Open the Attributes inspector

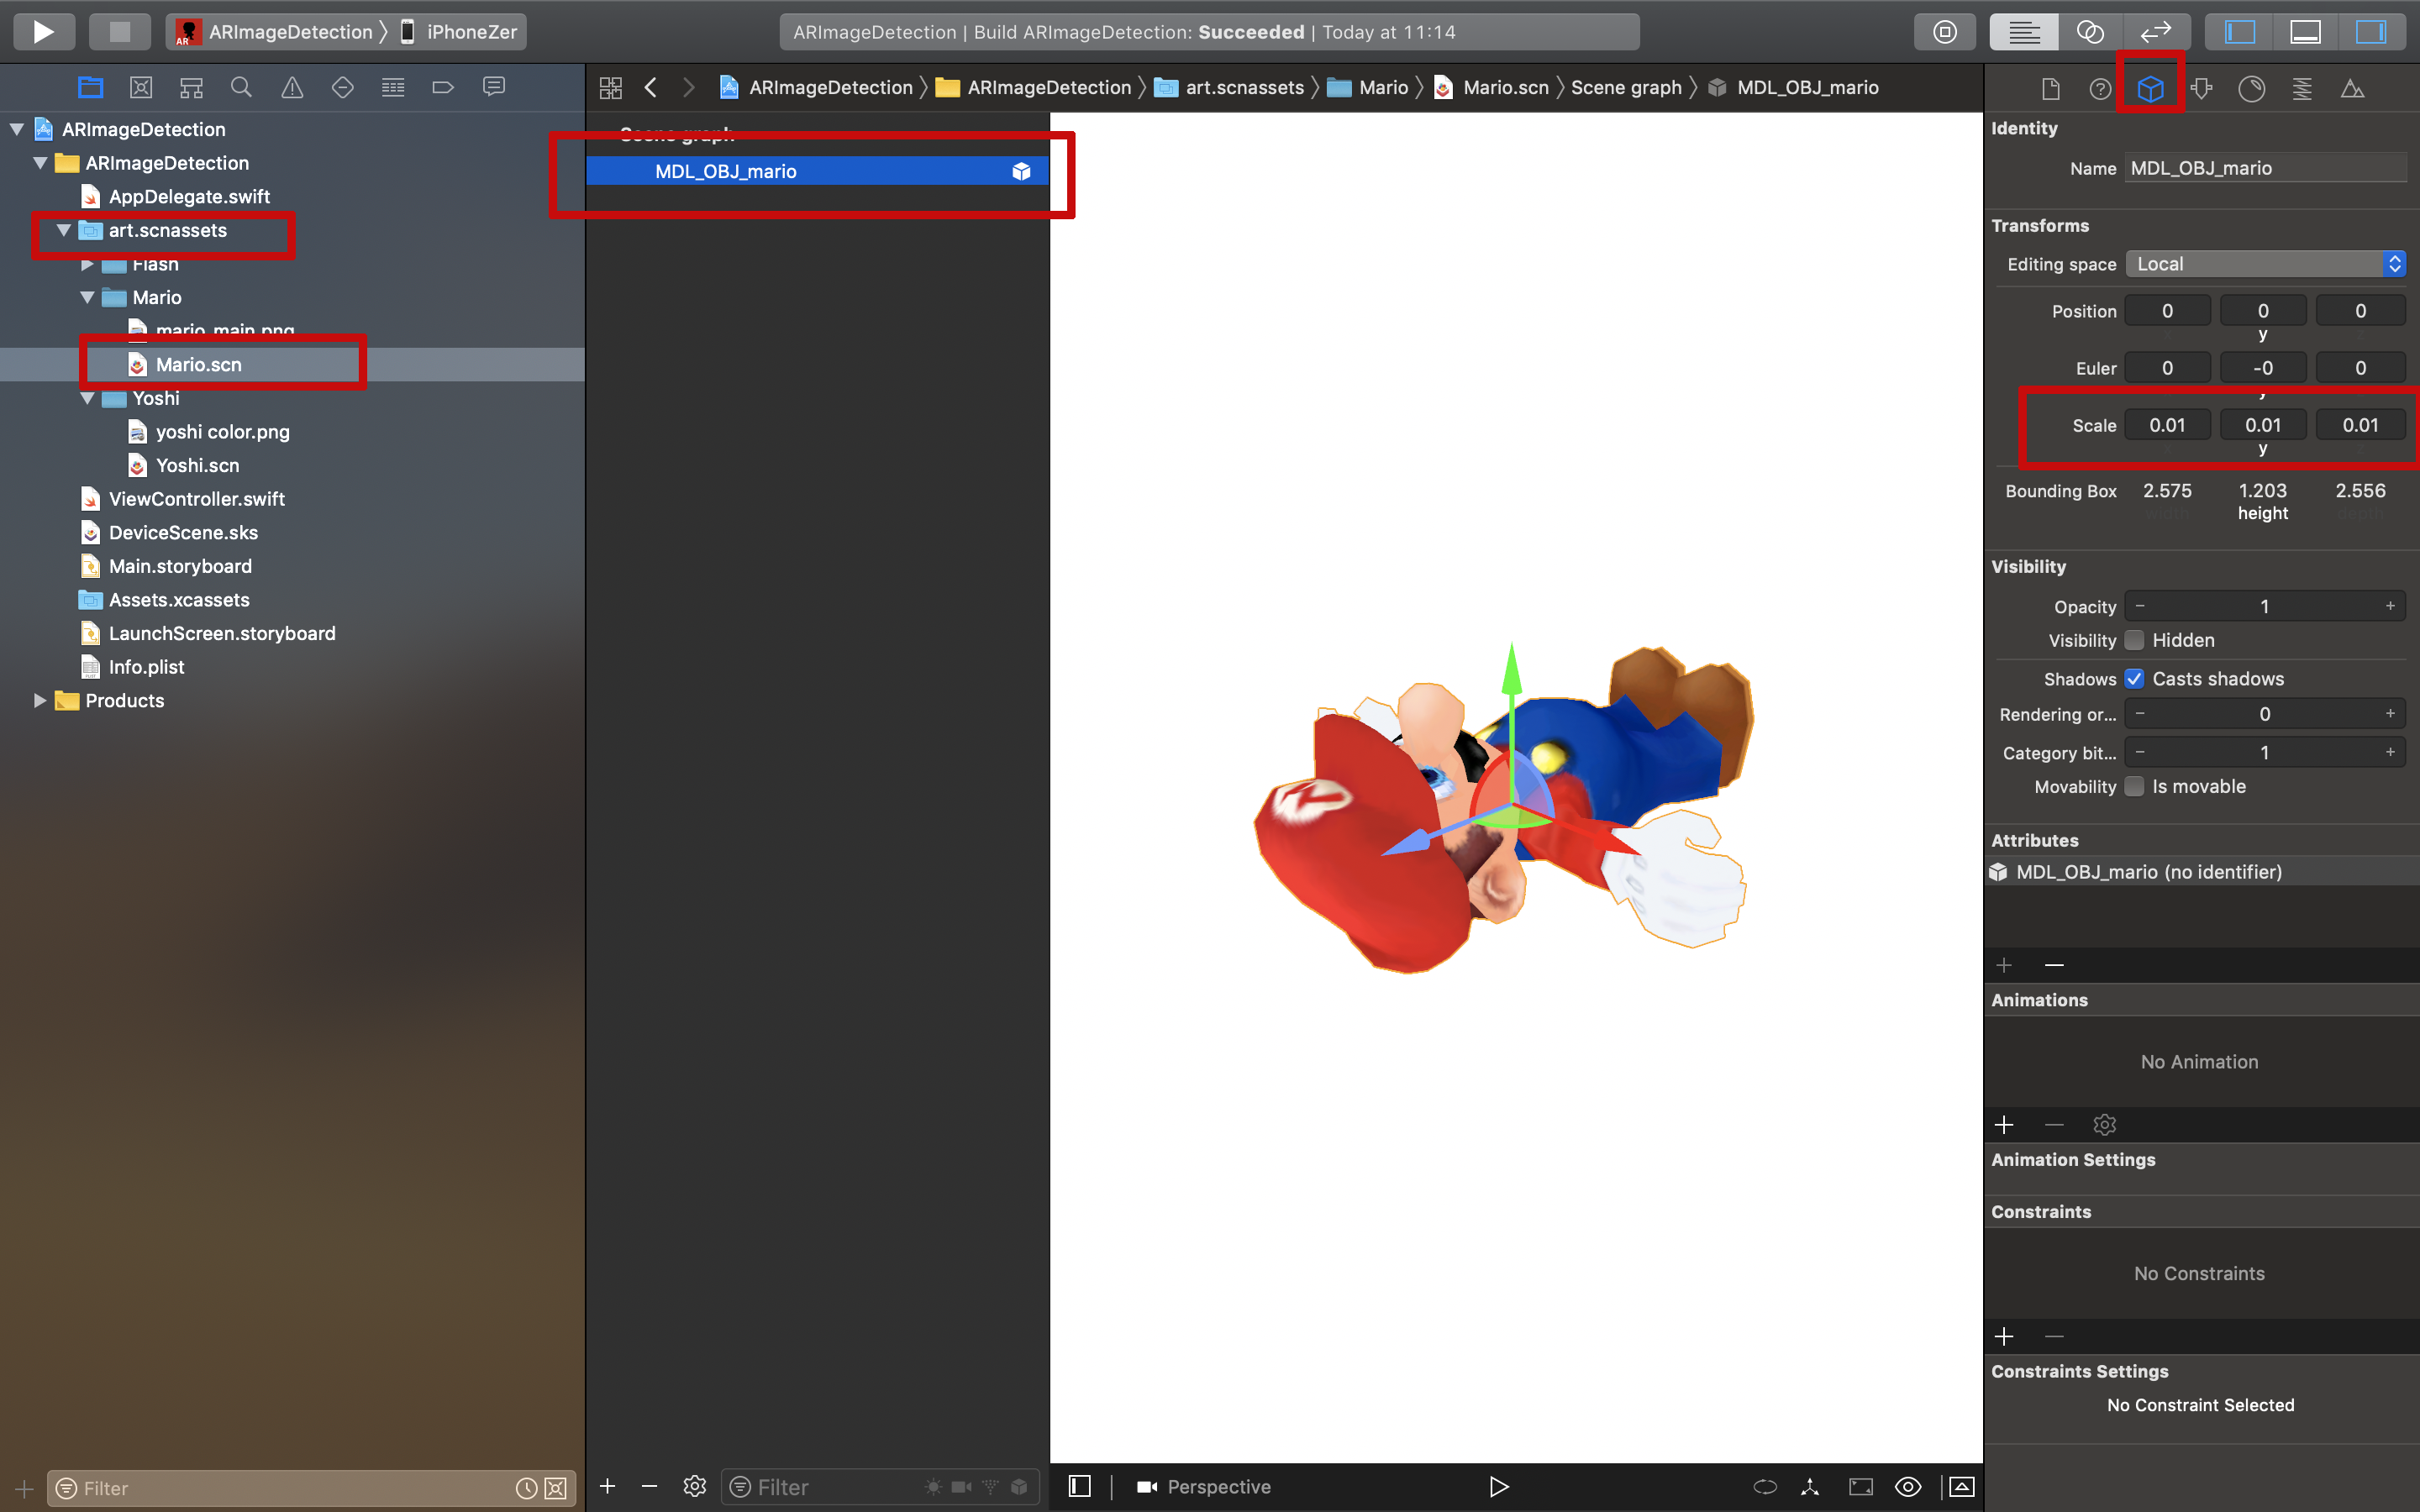coord(2201,89)
